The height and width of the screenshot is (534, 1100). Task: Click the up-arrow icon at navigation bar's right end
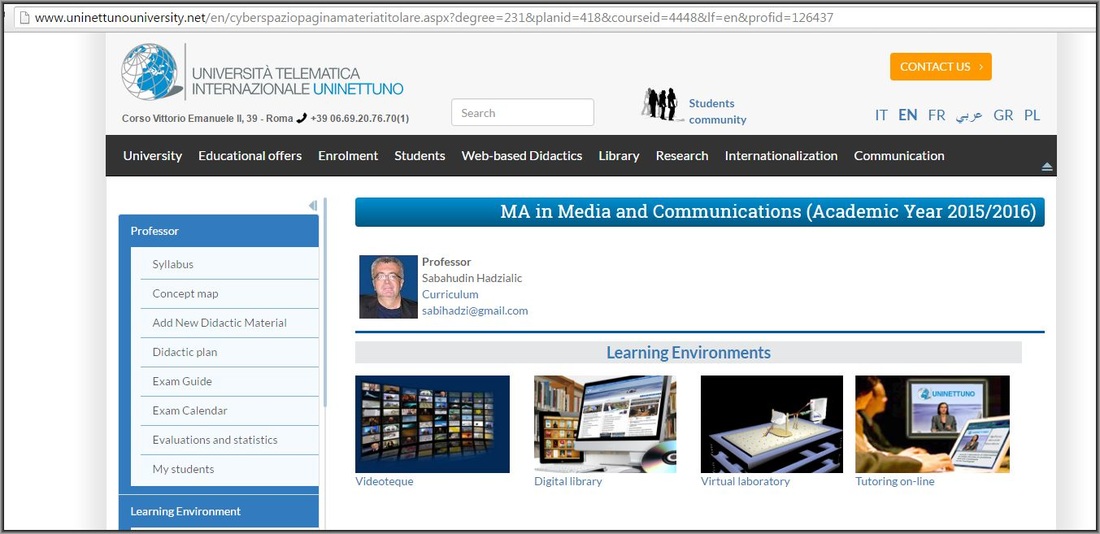click(1047, 166)
